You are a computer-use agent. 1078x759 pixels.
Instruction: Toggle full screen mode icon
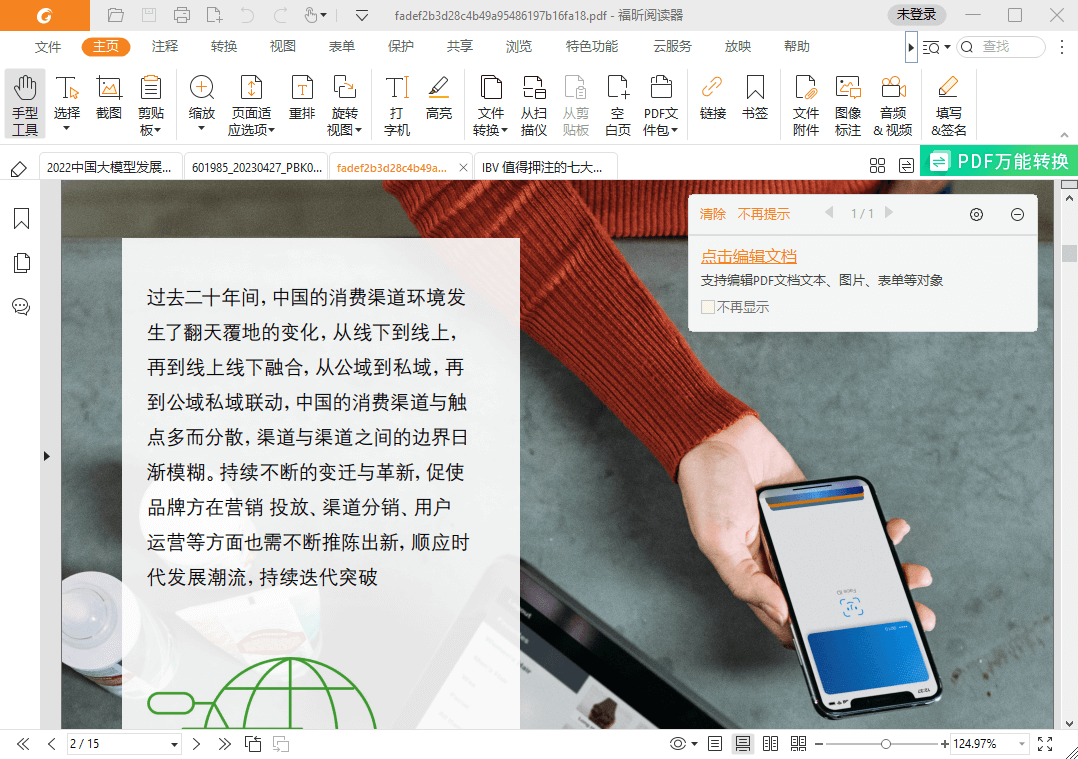(1045, 743)
